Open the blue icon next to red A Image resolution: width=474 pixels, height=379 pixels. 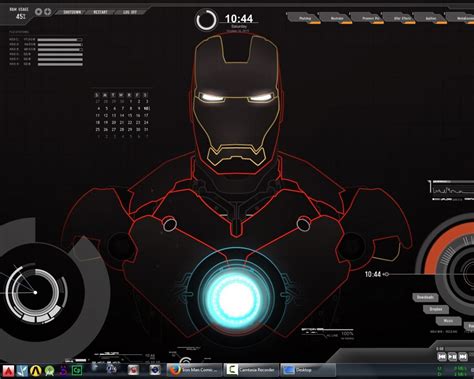point(22,371)
